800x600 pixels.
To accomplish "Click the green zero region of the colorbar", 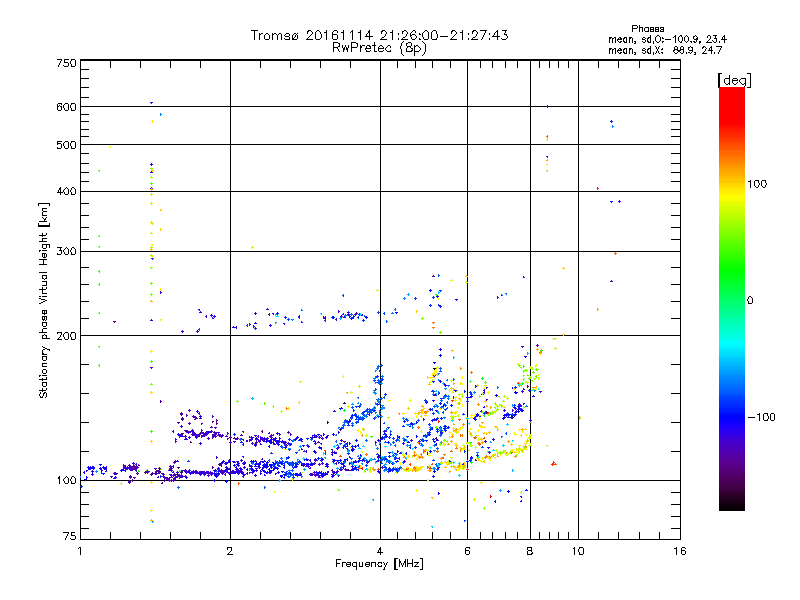I will coord(732,300).
